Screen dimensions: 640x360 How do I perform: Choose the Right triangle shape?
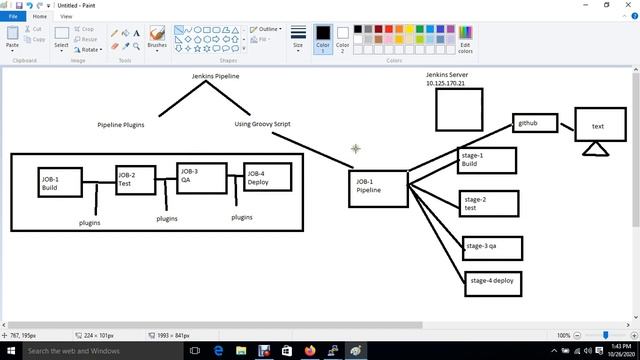[179, 39]
